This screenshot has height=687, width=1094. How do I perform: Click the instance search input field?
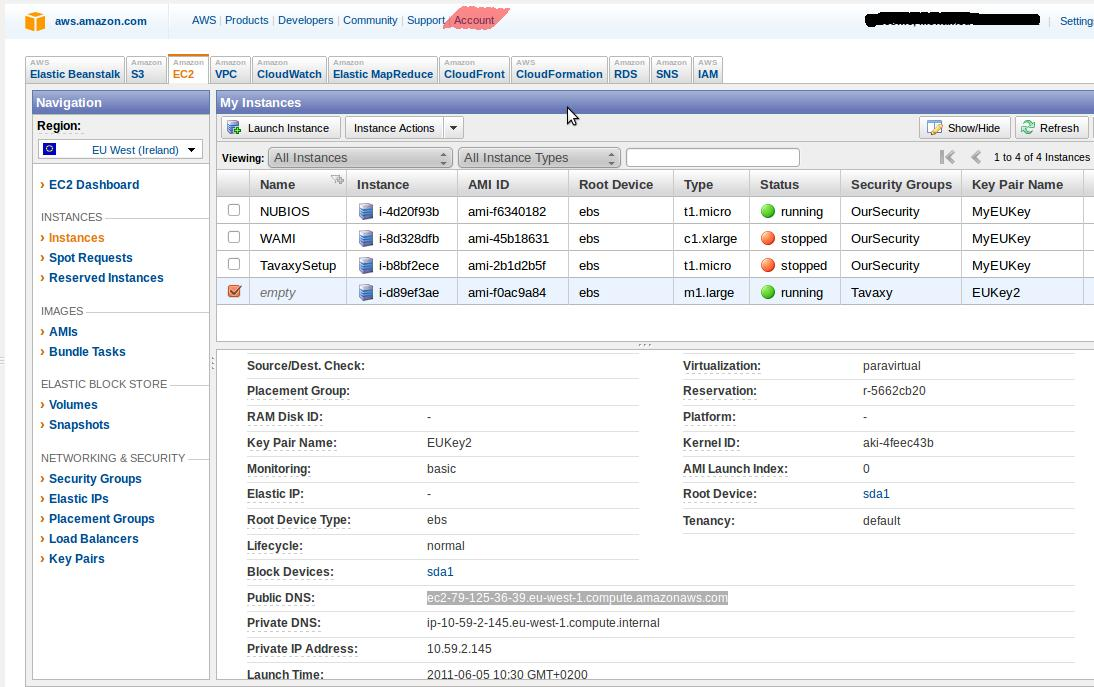coord(713,158)
